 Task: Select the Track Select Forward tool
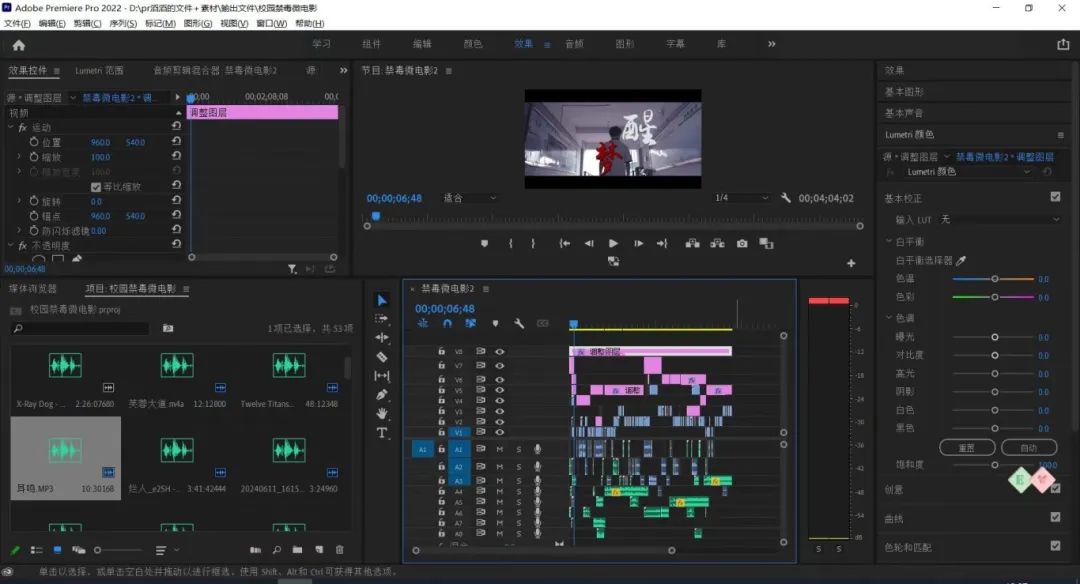pyautogui.click(x=382, y=319)
